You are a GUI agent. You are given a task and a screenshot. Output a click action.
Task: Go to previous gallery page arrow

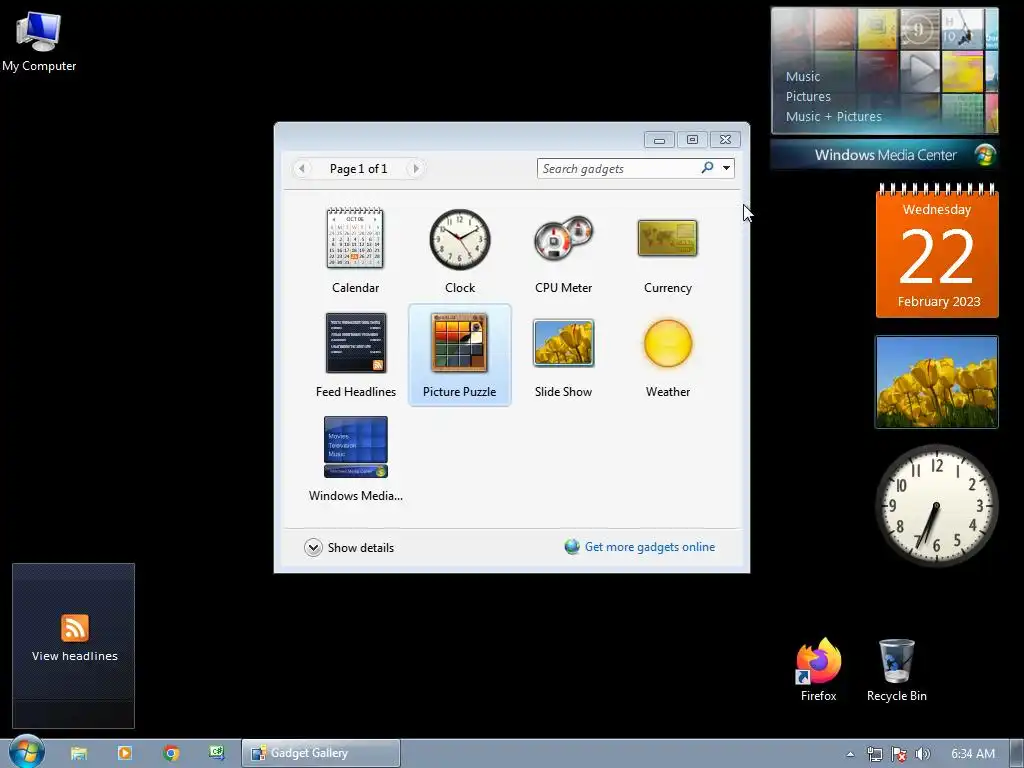coord(301,168)
